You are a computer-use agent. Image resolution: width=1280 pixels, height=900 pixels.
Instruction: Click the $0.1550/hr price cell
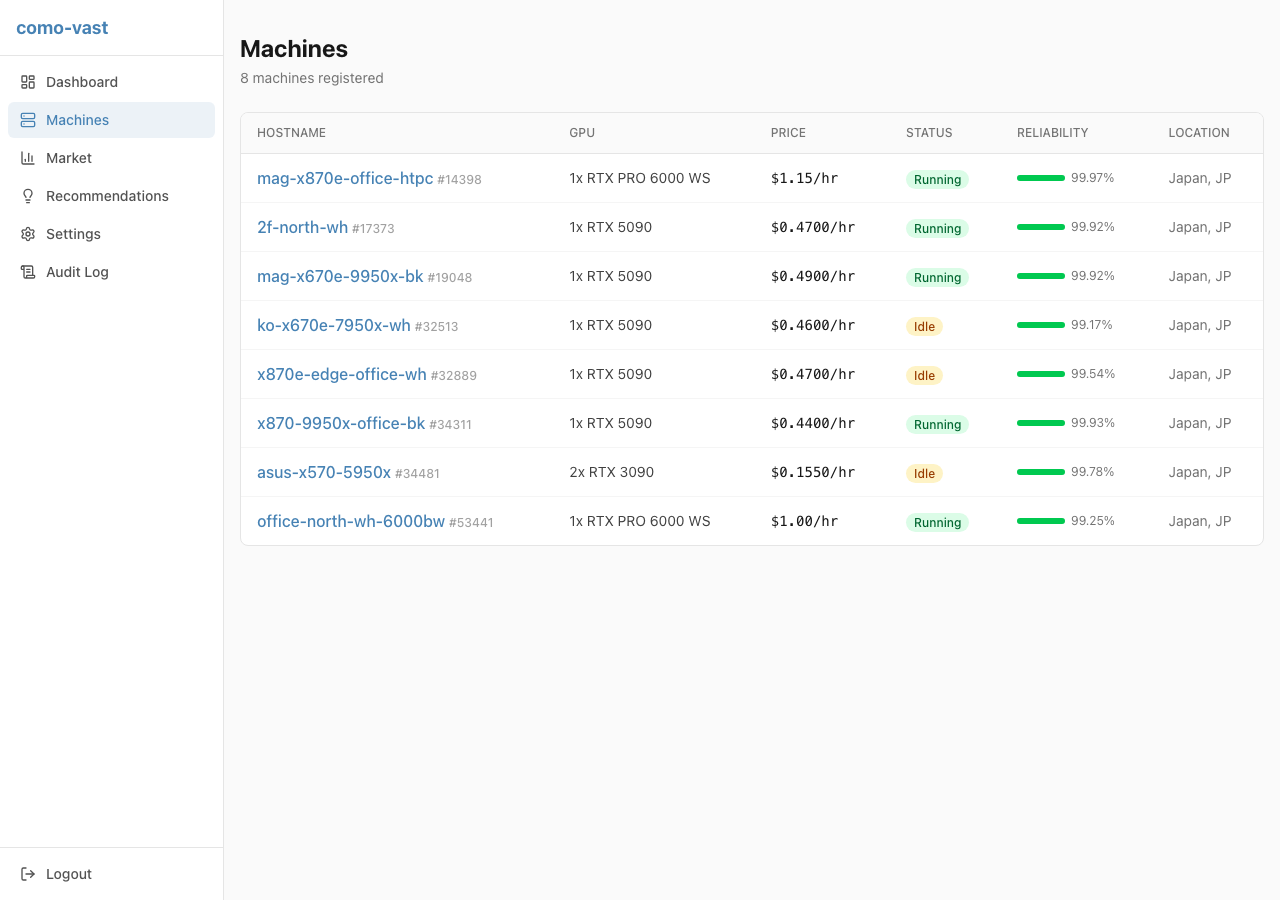(x=813, y=472)
